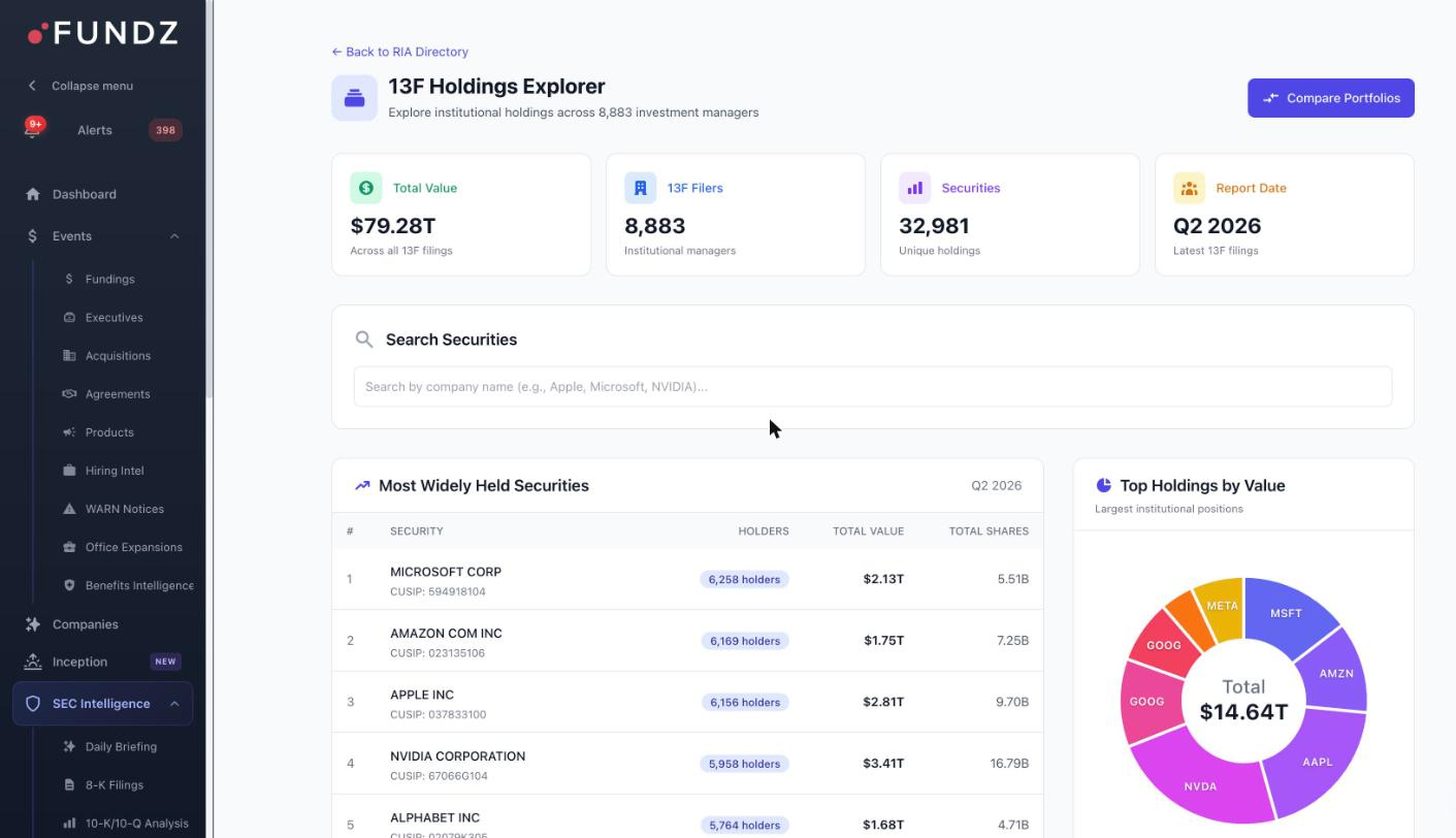This screenshot has height=838, width=1456.
Task: Click the search magnifier icon
Action: click(364, 340)
